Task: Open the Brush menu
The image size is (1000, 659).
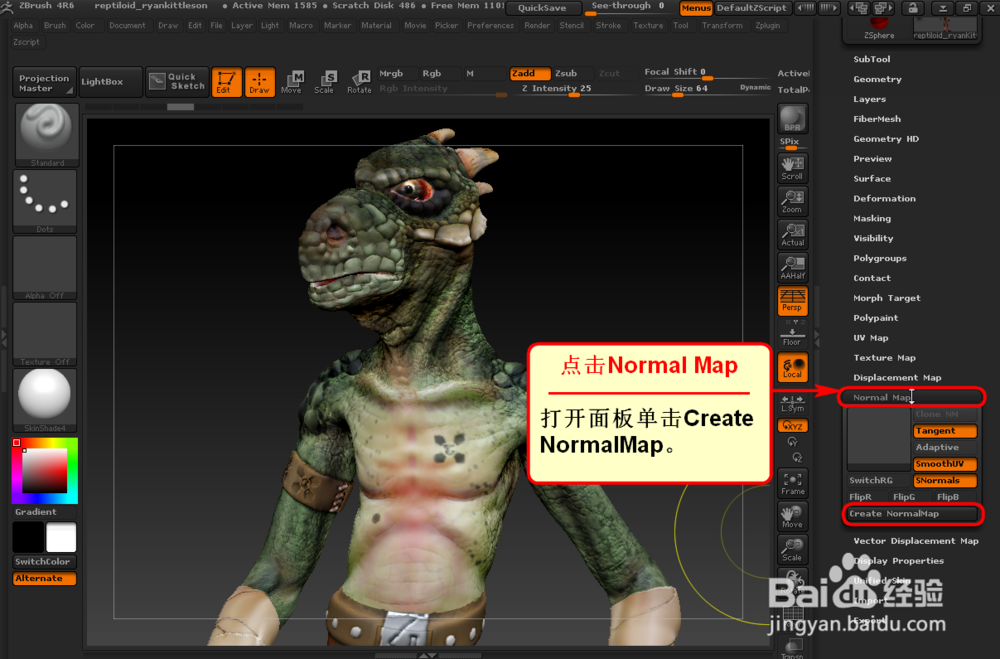Action: coord(55,26)
